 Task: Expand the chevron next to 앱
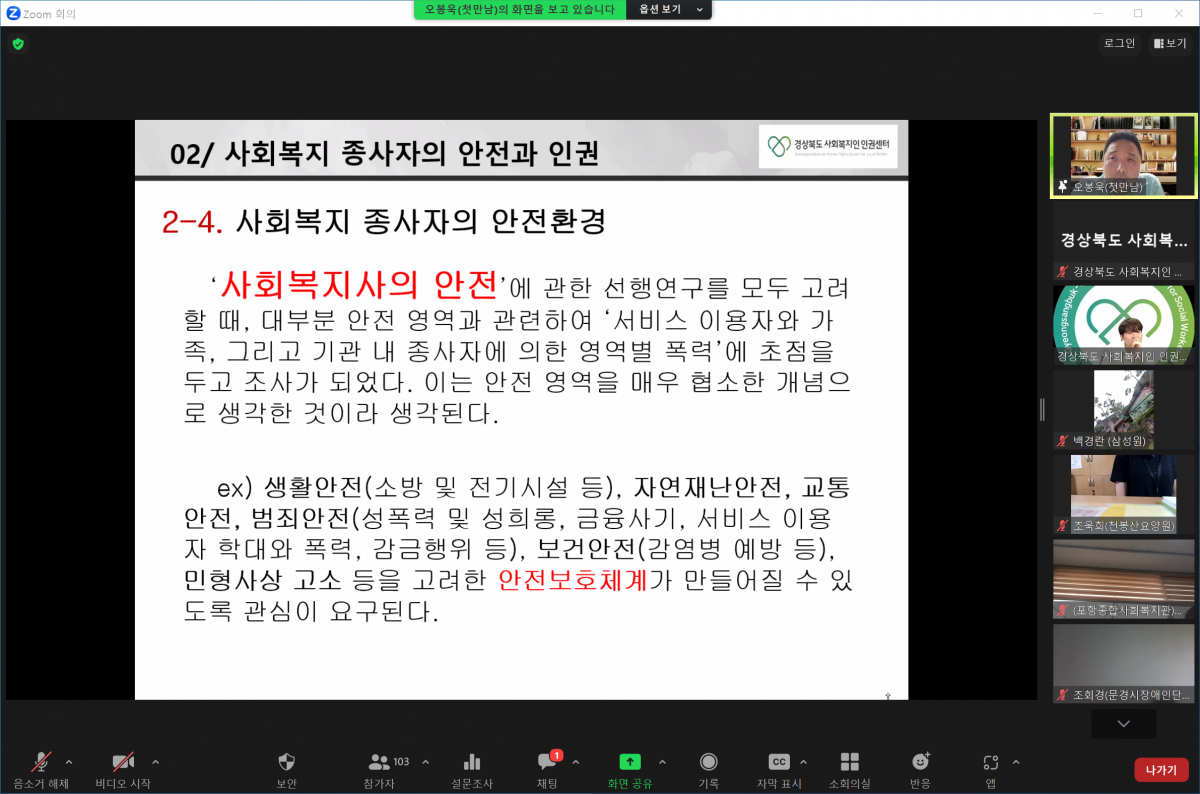(1016, 761)
